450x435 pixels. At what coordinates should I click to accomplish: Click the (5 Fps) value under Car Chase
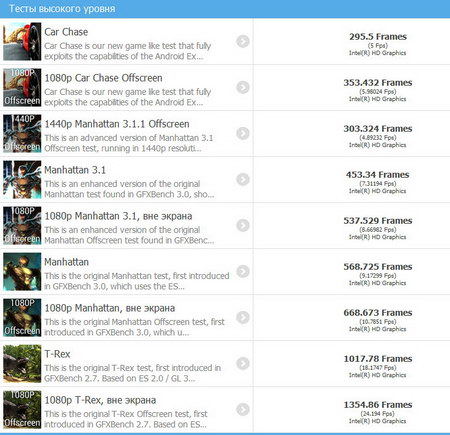click(378, 46)
